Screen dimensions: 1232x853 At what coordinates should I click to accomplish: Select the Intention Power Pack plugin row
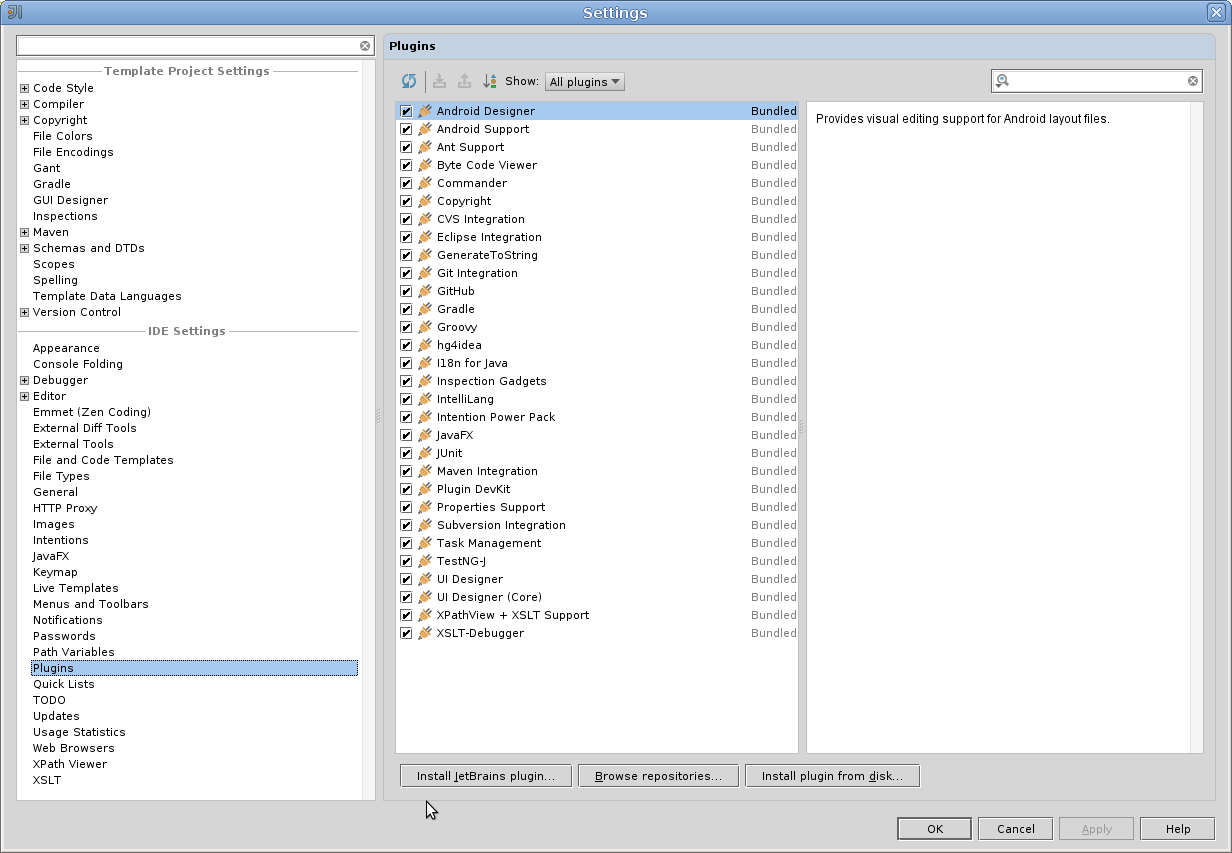pyautogui.click(x=597, y=417)
